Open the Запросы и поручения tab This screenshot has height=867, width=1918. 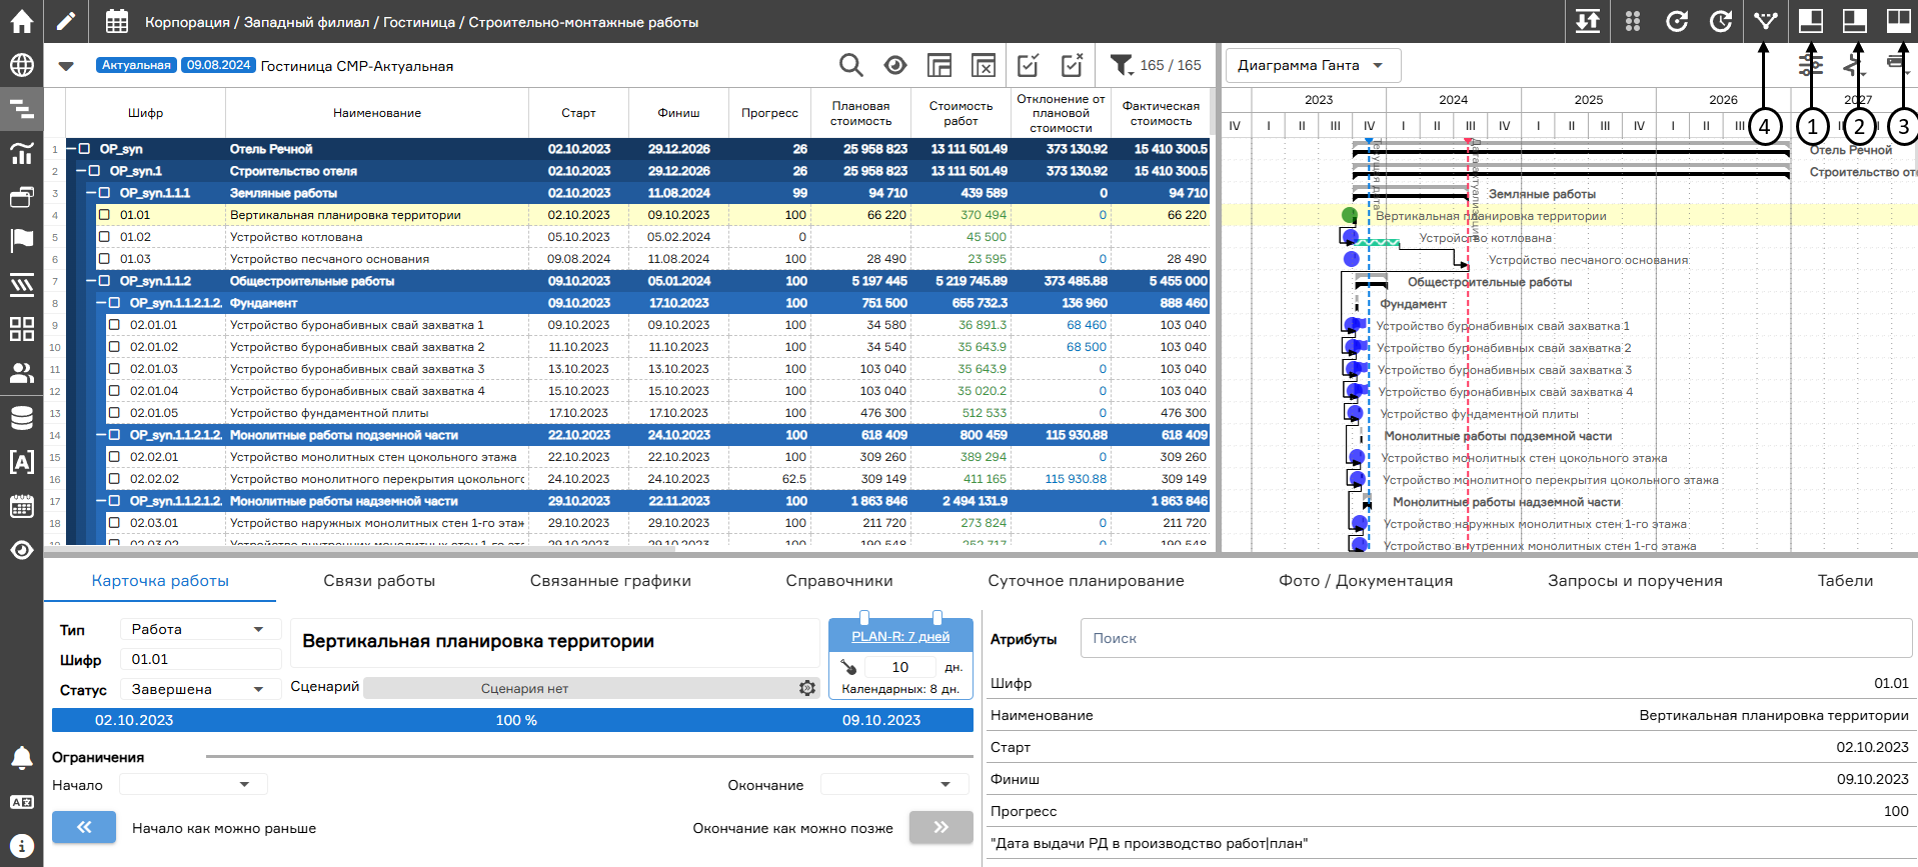click(1635, 581)
